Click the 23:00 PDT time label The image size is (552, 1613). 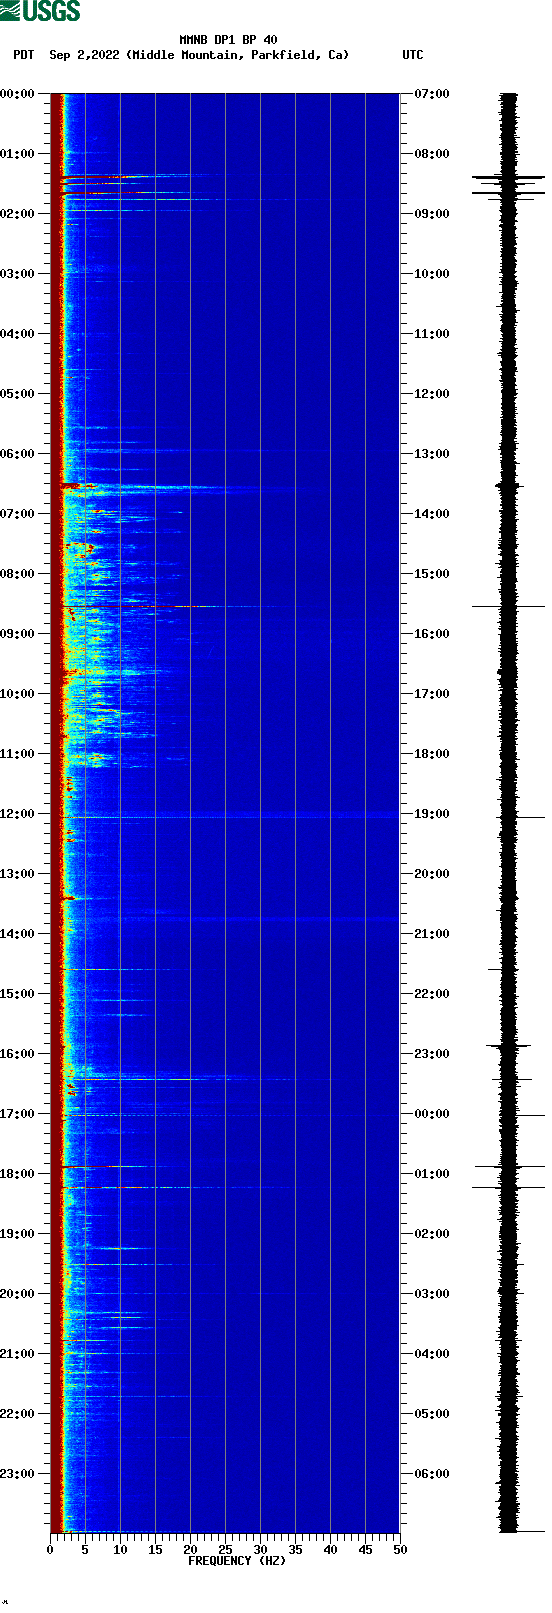click(17, 1474)
